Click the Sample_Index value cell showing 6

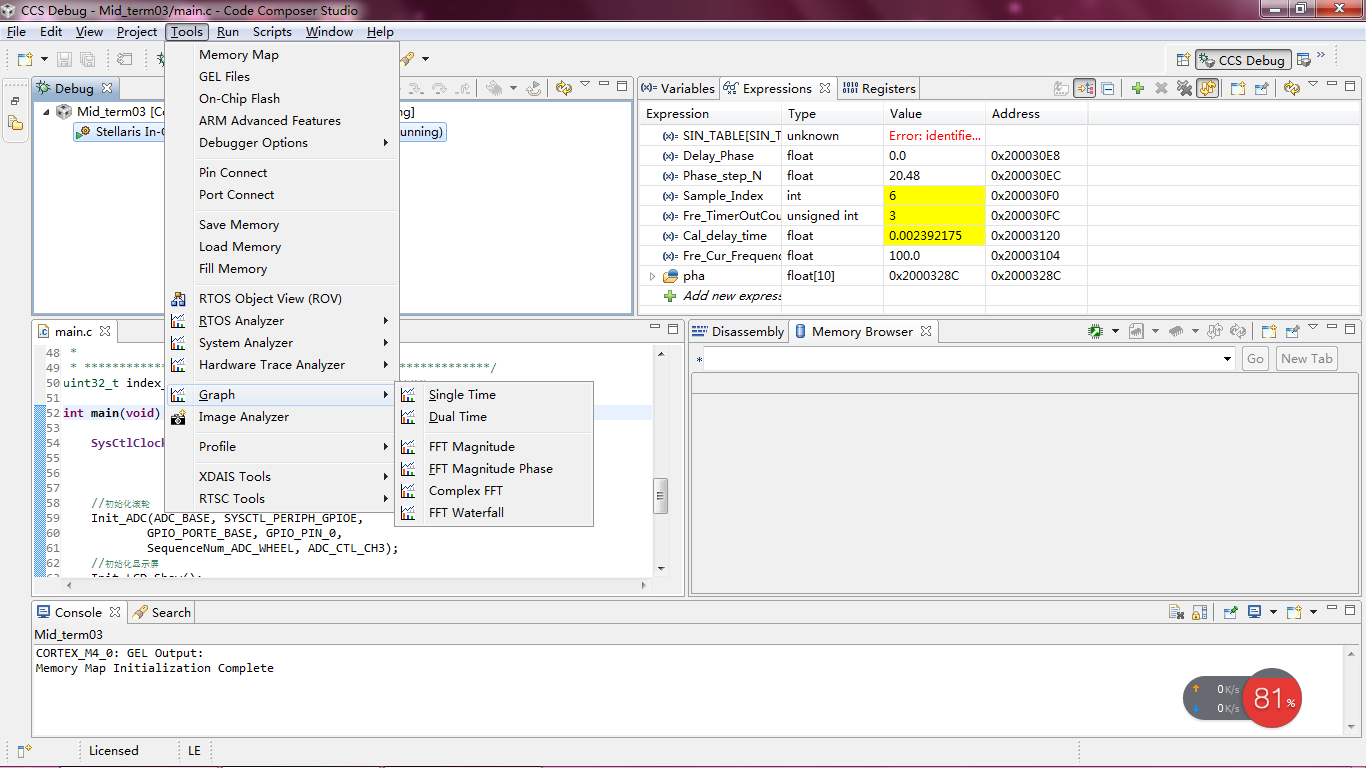934,196
